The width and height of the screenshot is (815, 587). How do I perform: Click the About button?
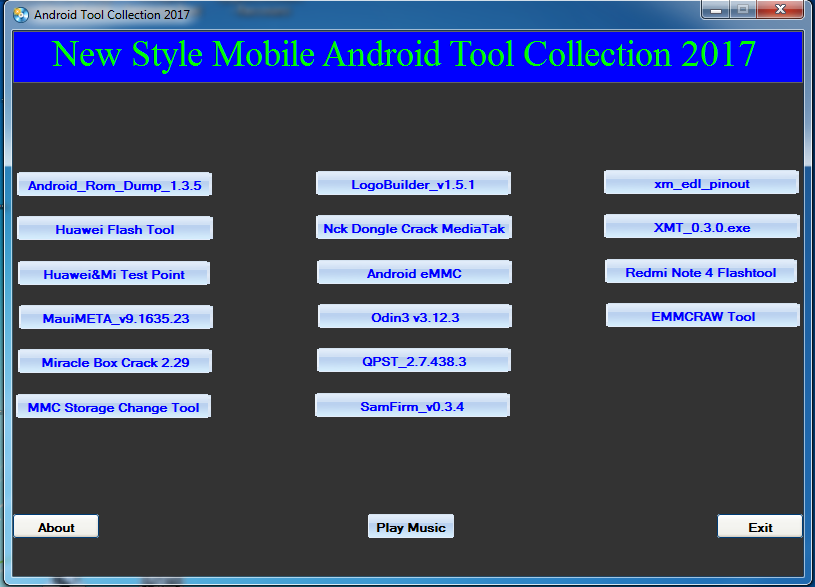coord(56,527)
